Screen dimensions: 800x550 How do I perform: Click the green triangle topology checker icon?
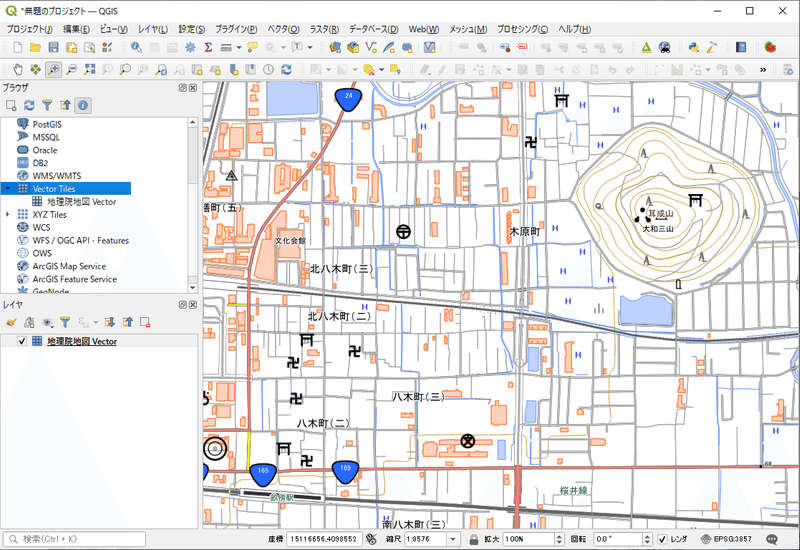pyautogui.click(x=646, y=47)
